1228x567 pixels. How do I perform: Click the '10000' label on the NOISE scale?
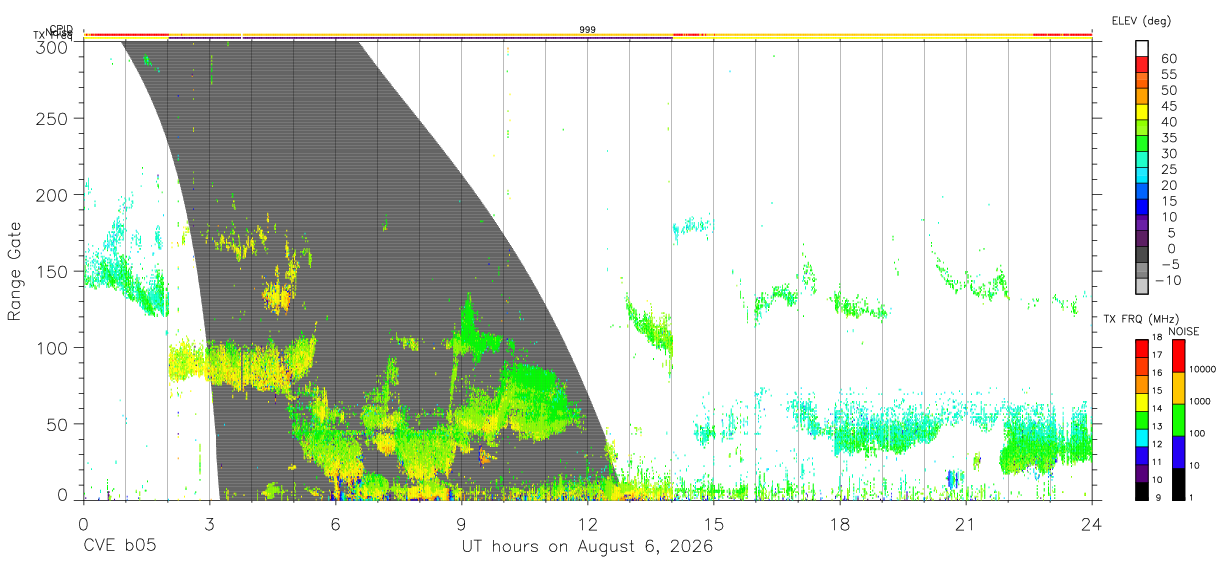1203,370
